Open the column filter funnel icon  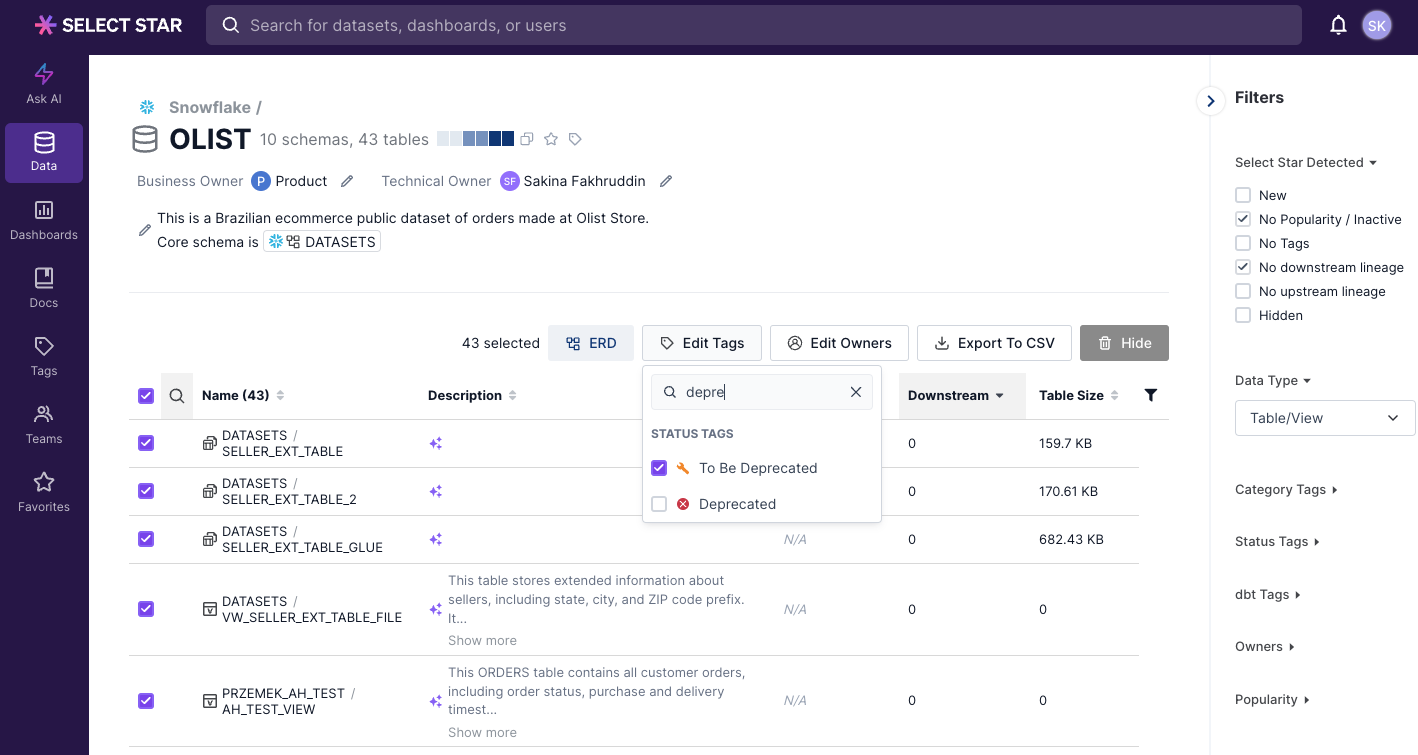click(x=1151, y=395)
